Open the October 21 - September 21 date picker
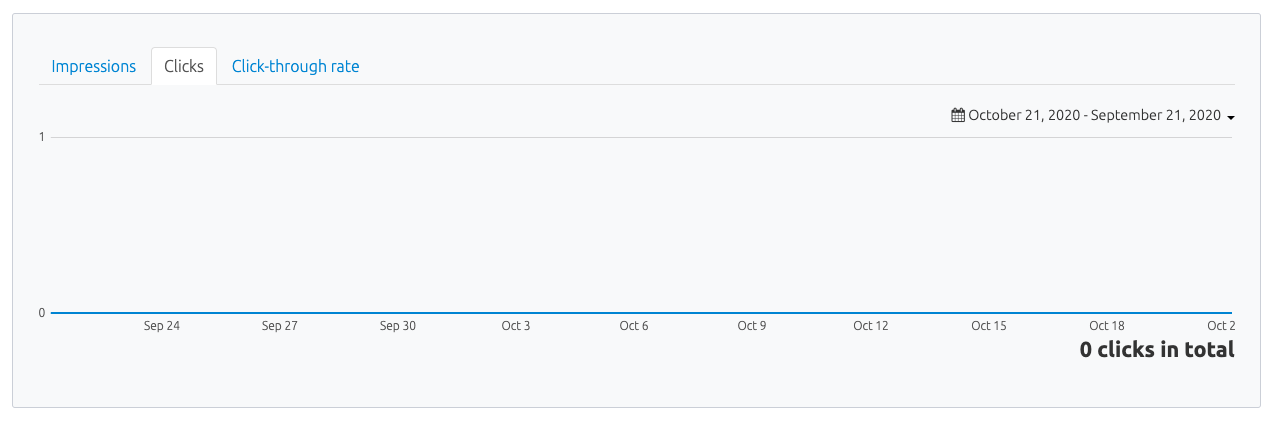This screenshot has height=424, width=1279. [1093, 116]
